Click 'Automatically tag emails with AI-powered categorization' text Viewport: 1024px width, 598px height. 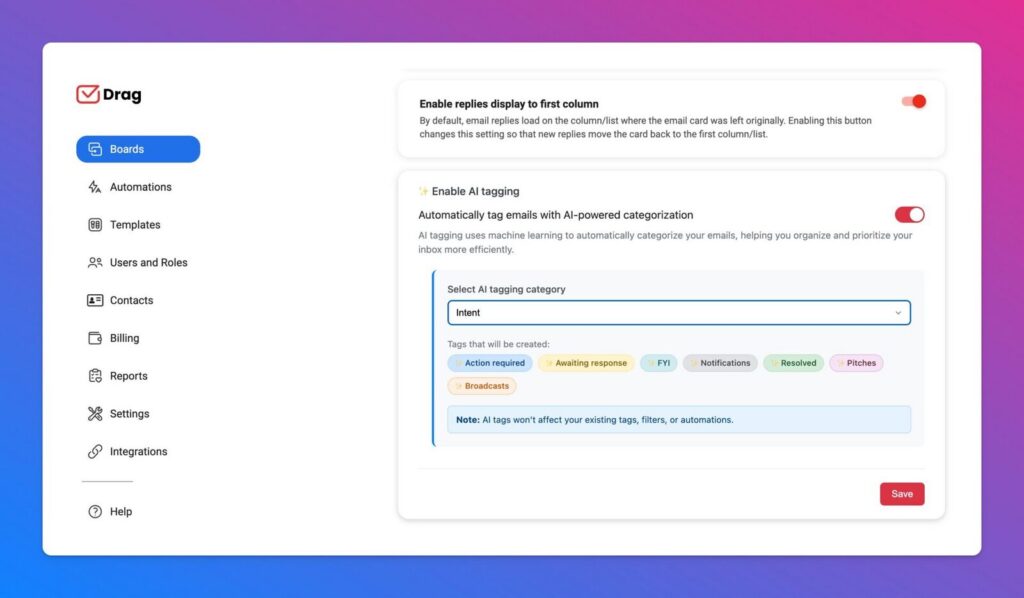coord(556,215)
